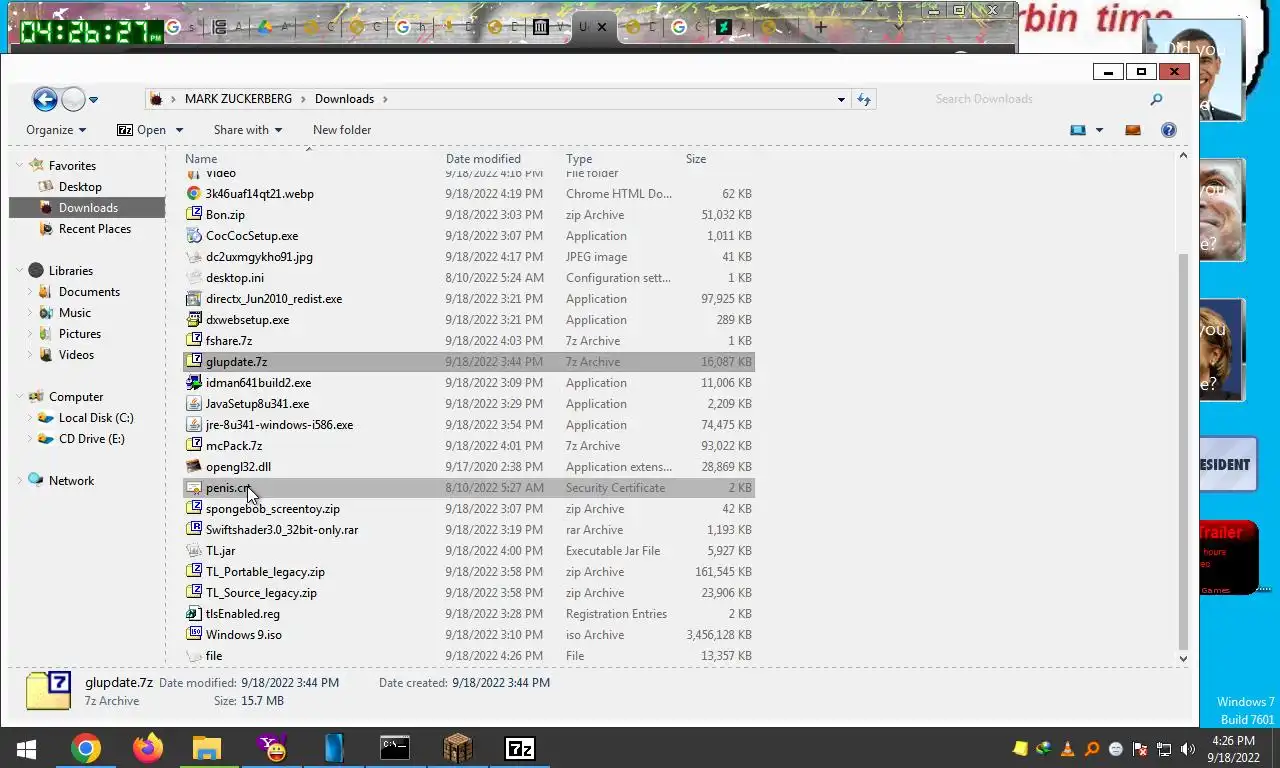Sort by the Size column header
1280x768 pixels.
[696, 159]
